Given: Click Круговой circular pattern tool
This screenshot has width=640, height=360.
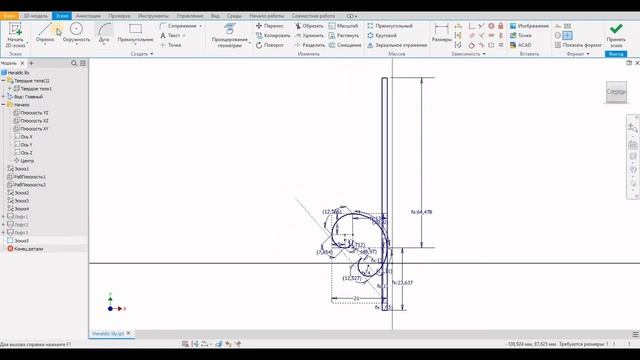Looking at the screenshot, I should (x=382, y=36).
